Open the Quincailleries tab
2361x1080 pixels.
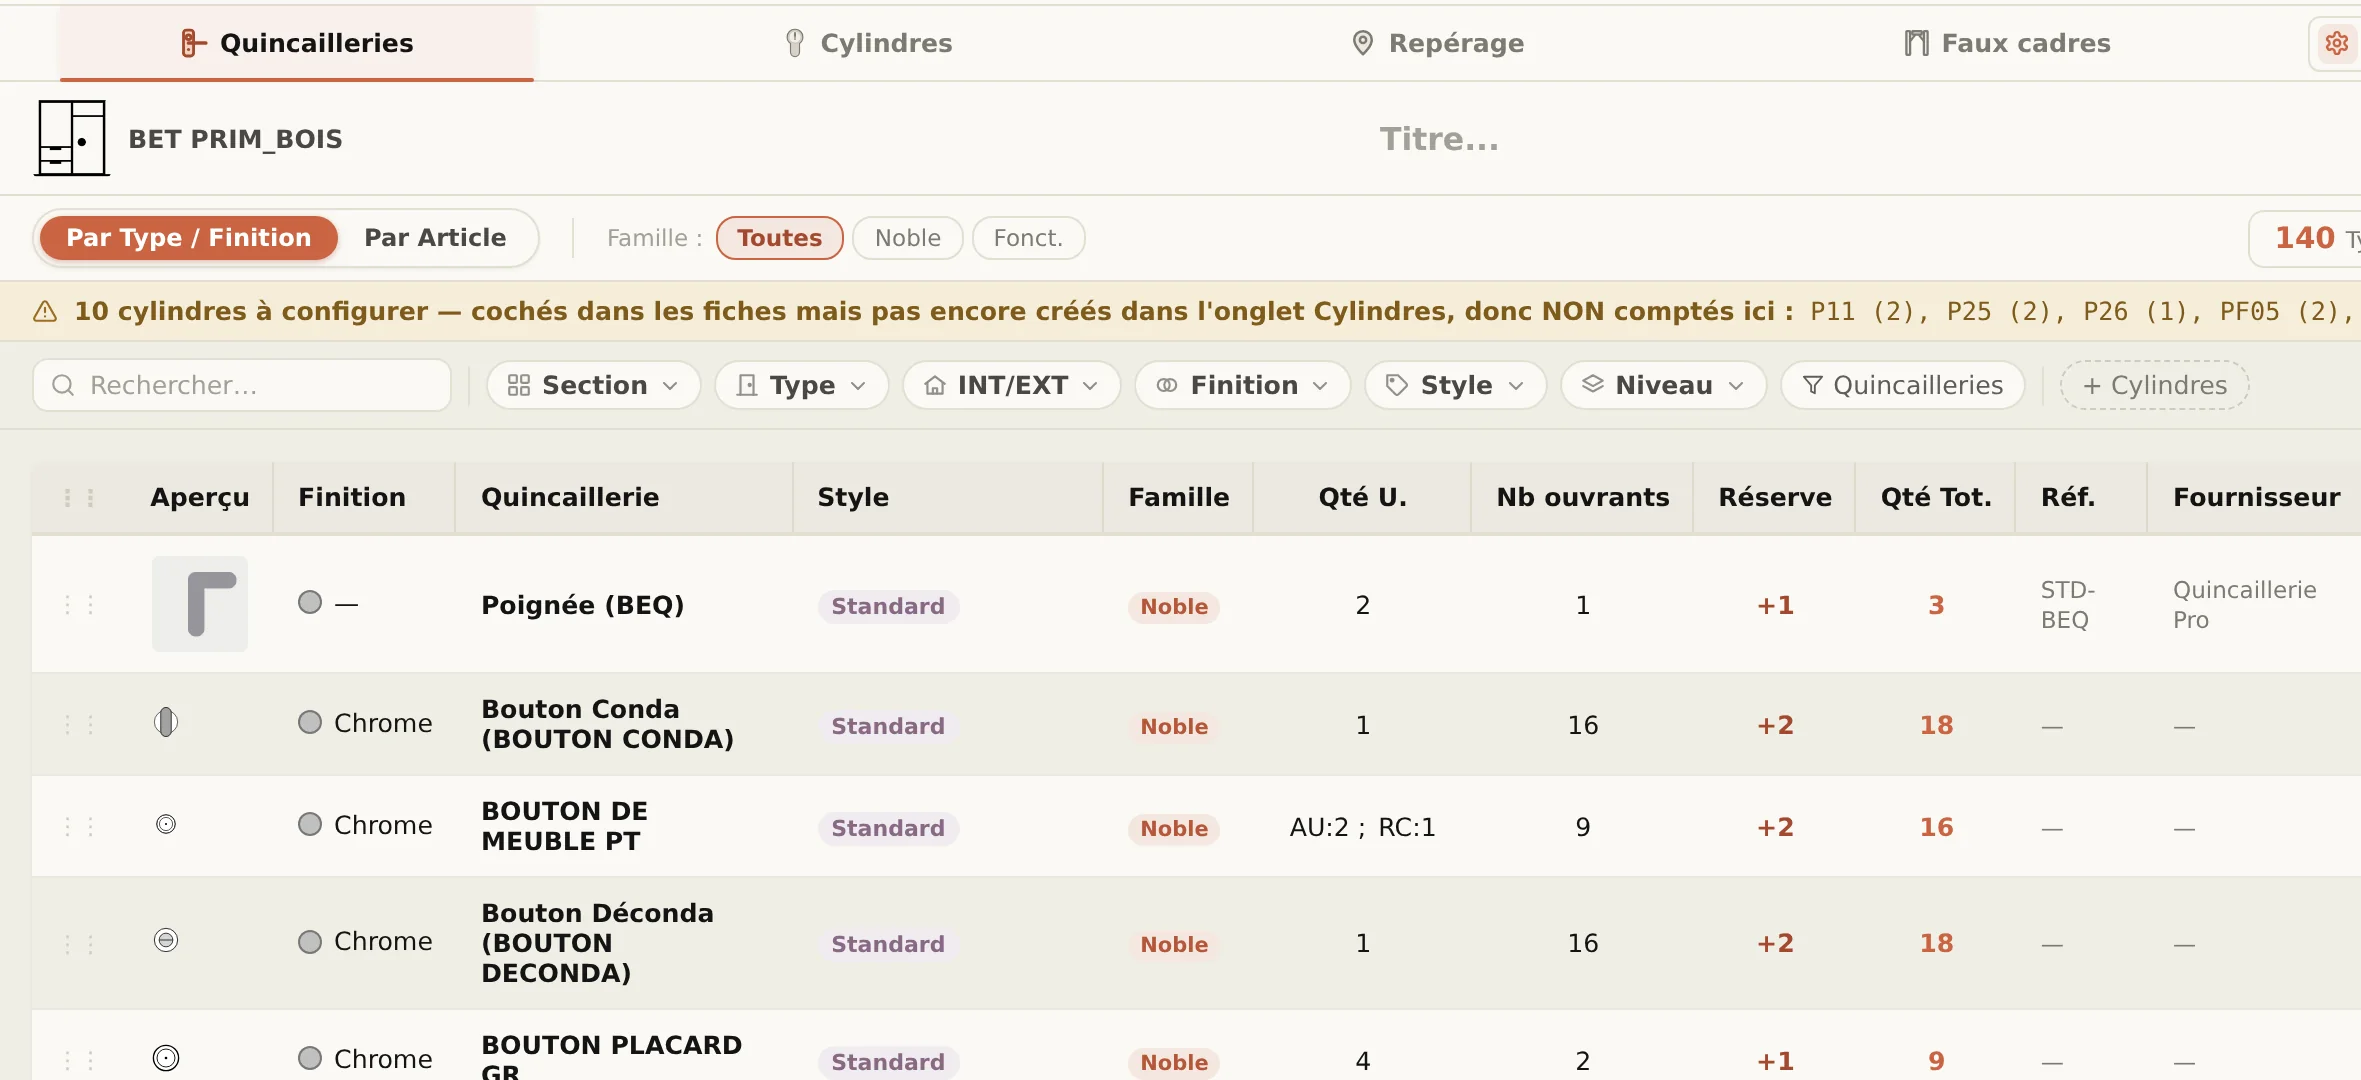coord(297,43)
